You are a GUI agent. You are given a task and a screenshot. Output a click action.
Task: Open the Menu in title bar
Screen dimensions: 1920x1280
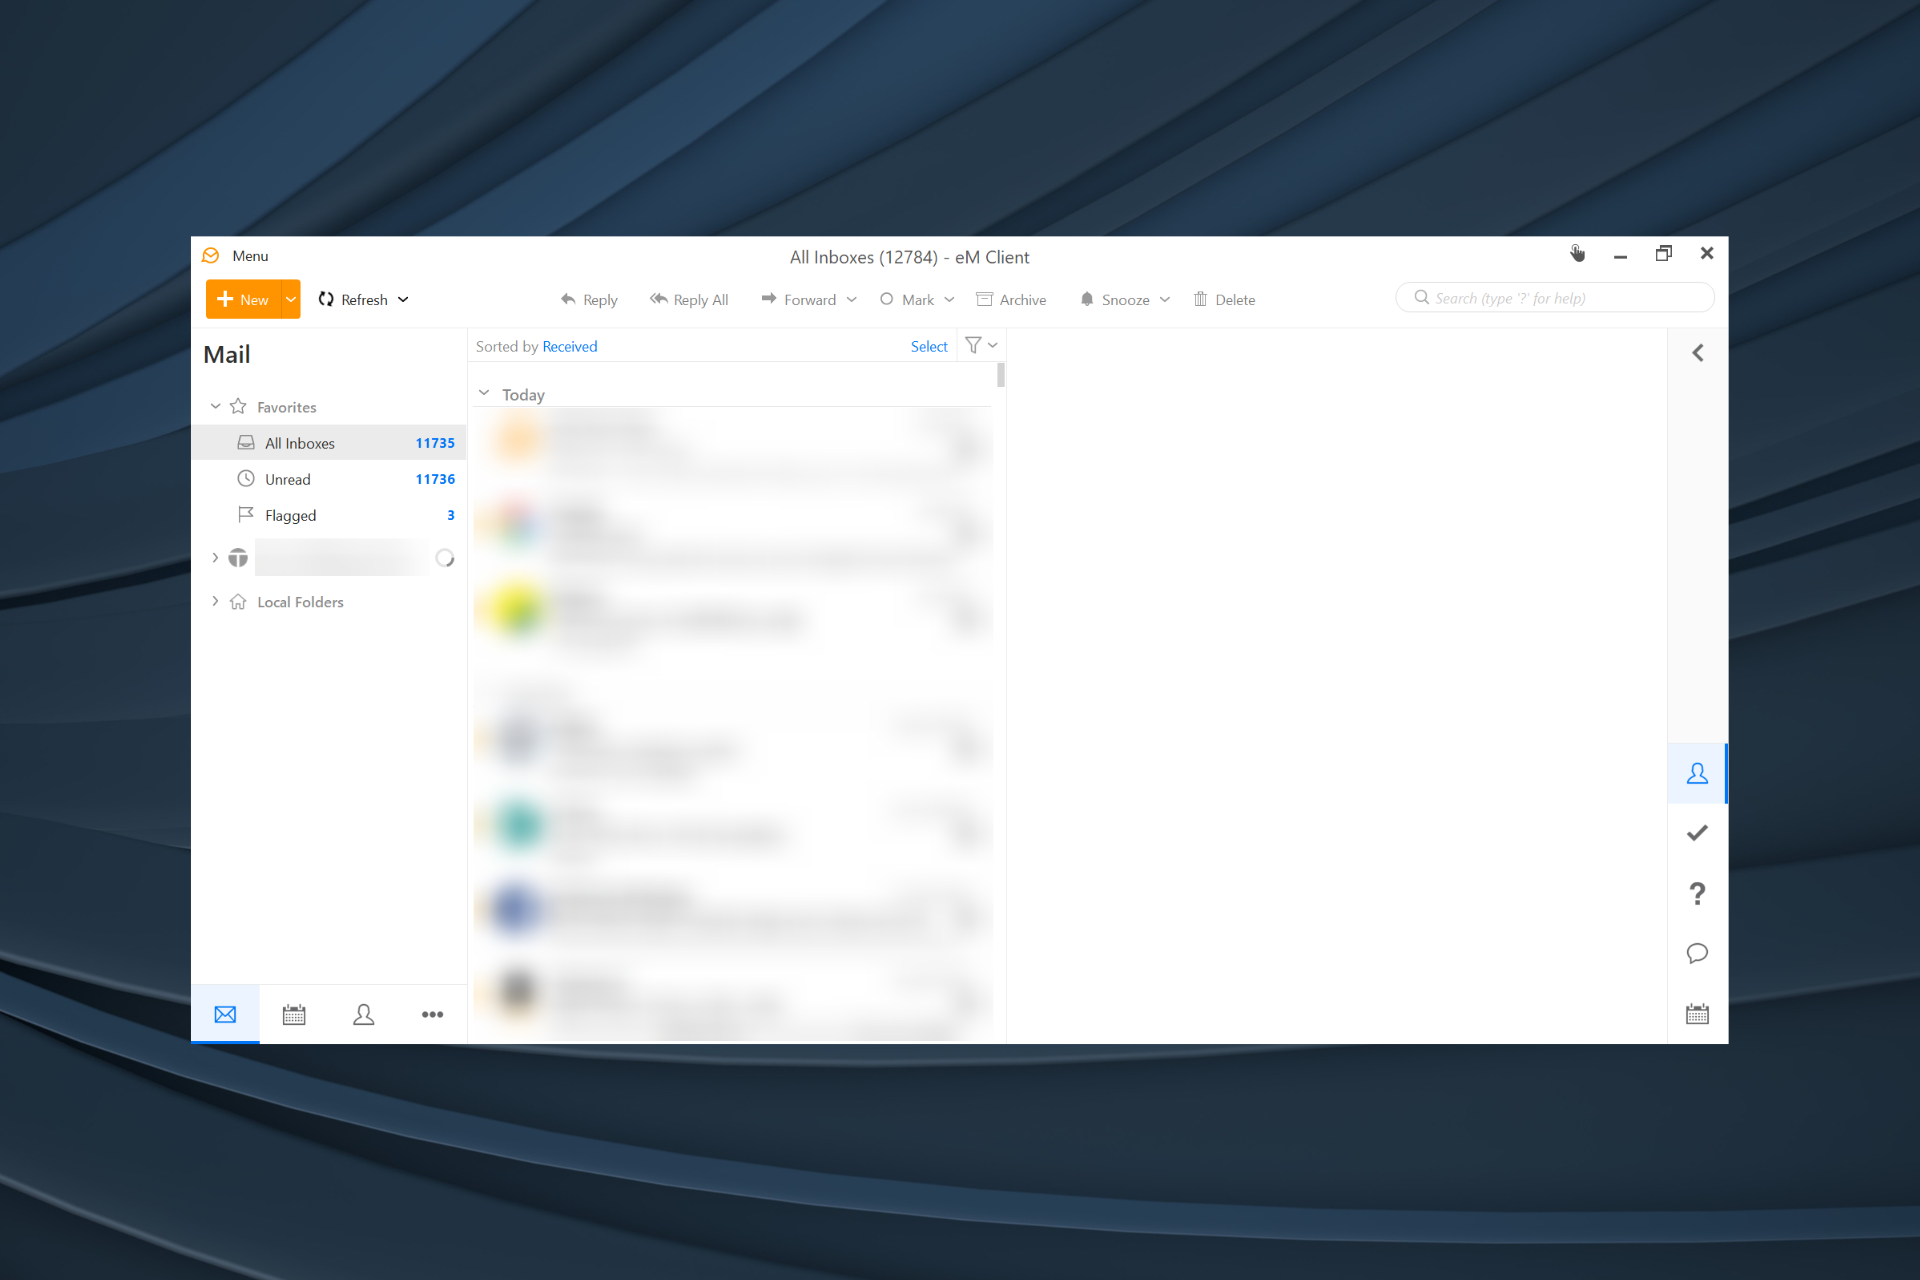pyautogui.click(x=250, y=256)
